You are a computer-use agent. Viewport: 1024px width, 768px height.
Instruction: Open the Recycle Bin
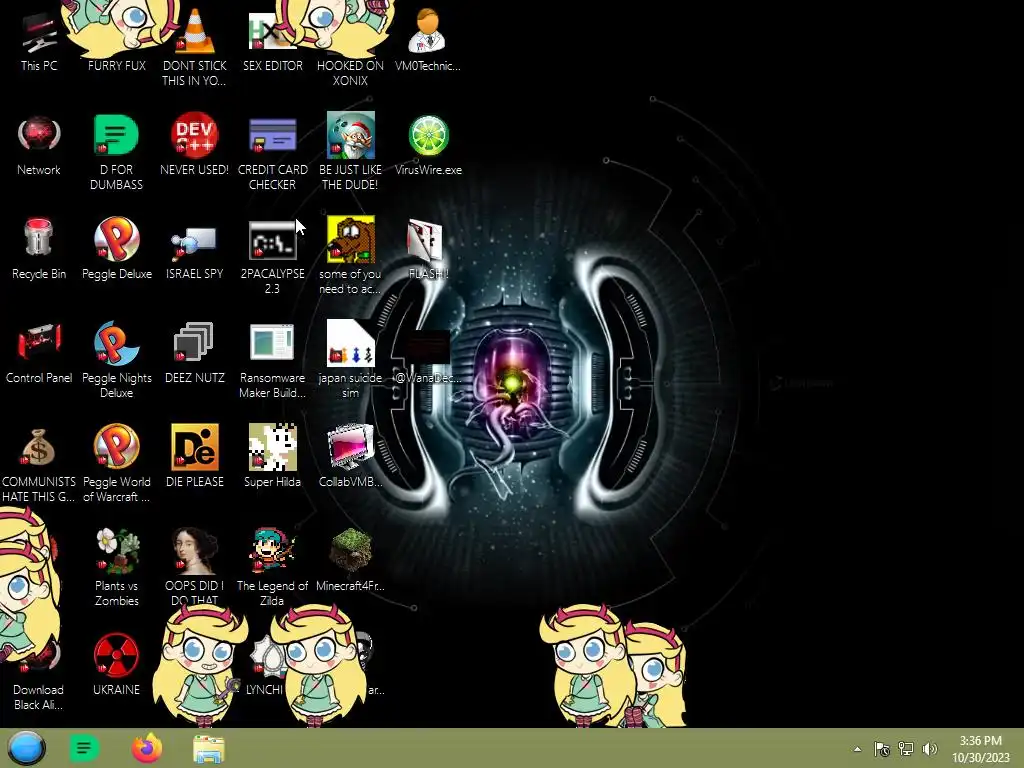[39, 238]
